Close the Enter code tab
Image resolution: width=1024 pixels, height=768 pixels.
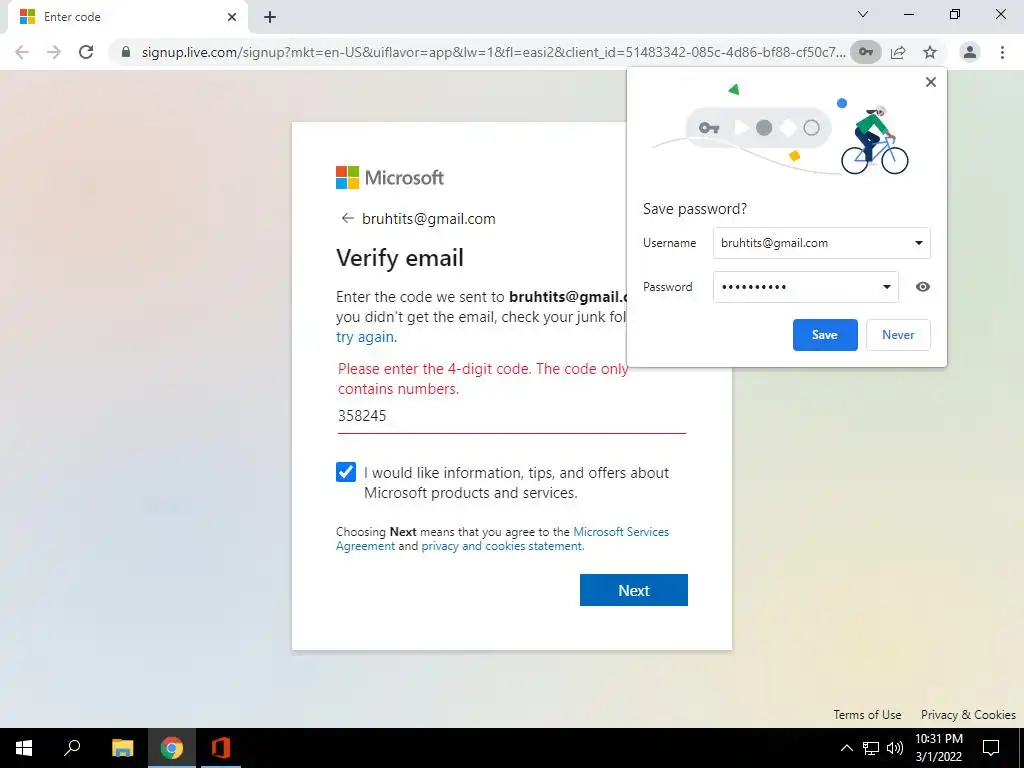[x=232, y=17]
